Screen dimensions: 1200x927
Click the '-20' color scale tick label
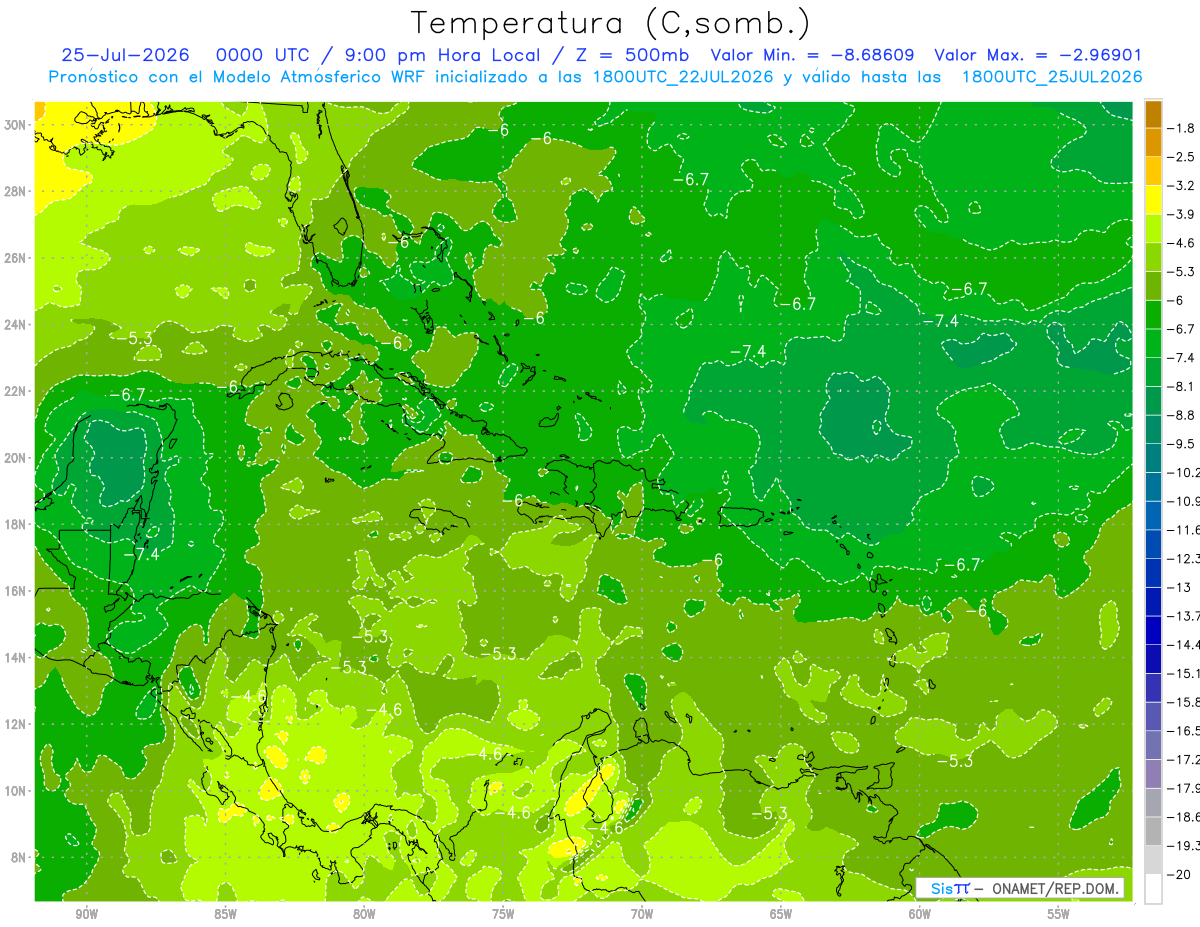(1178, 874)
